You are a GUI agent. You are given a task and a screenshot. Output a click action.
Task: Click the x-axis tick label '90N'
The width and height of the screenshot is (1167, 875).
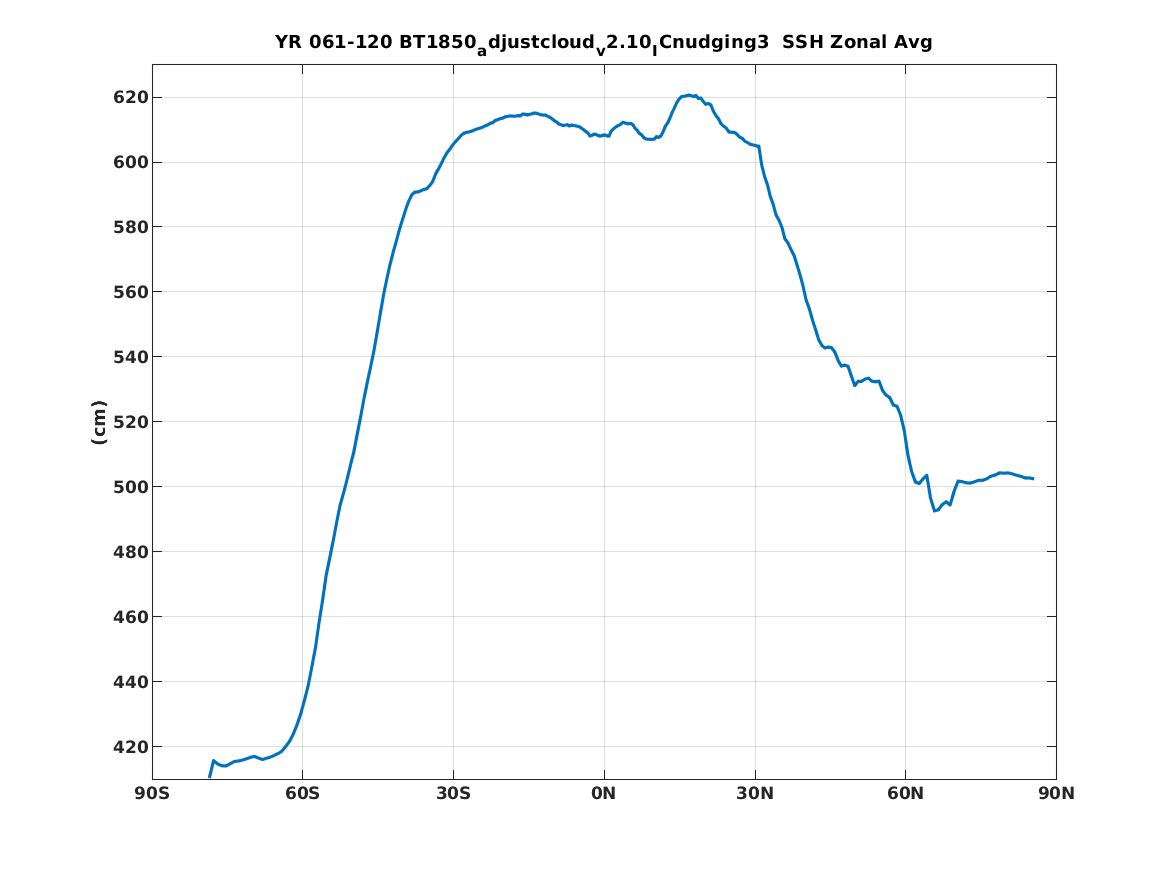pos(1057,794)
